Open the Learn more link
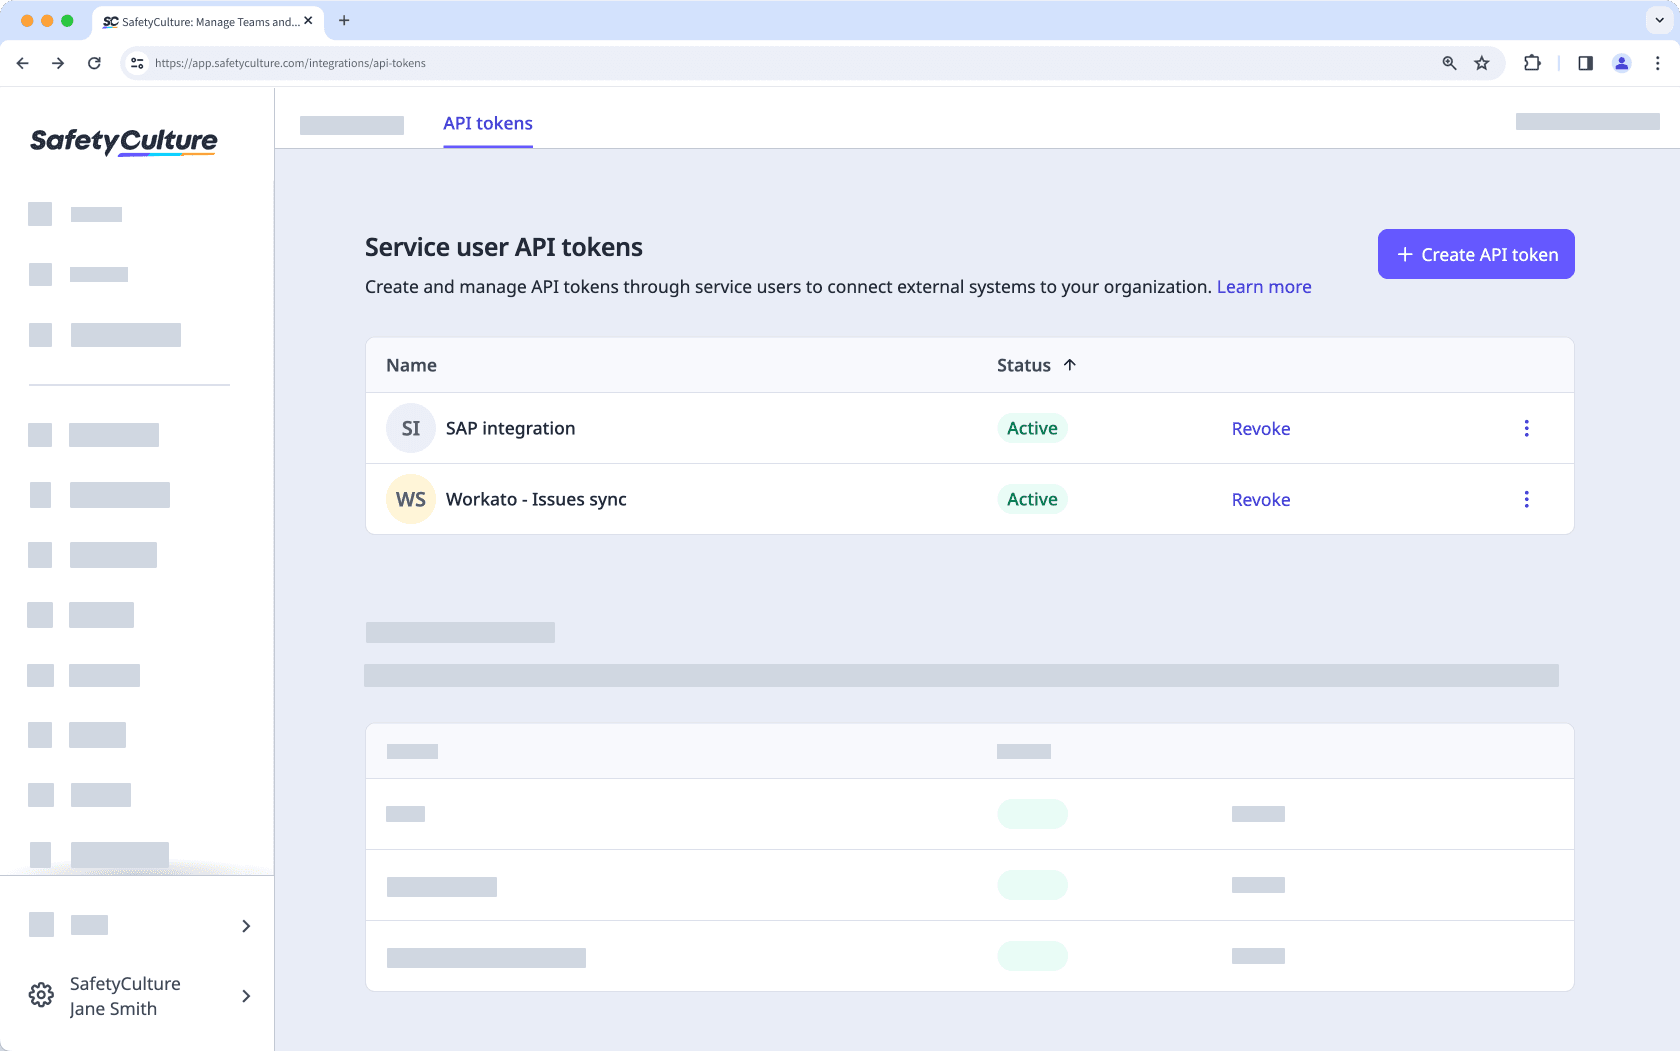This screenshot has height=1051, width=1680. click(x=1263, y=287)
